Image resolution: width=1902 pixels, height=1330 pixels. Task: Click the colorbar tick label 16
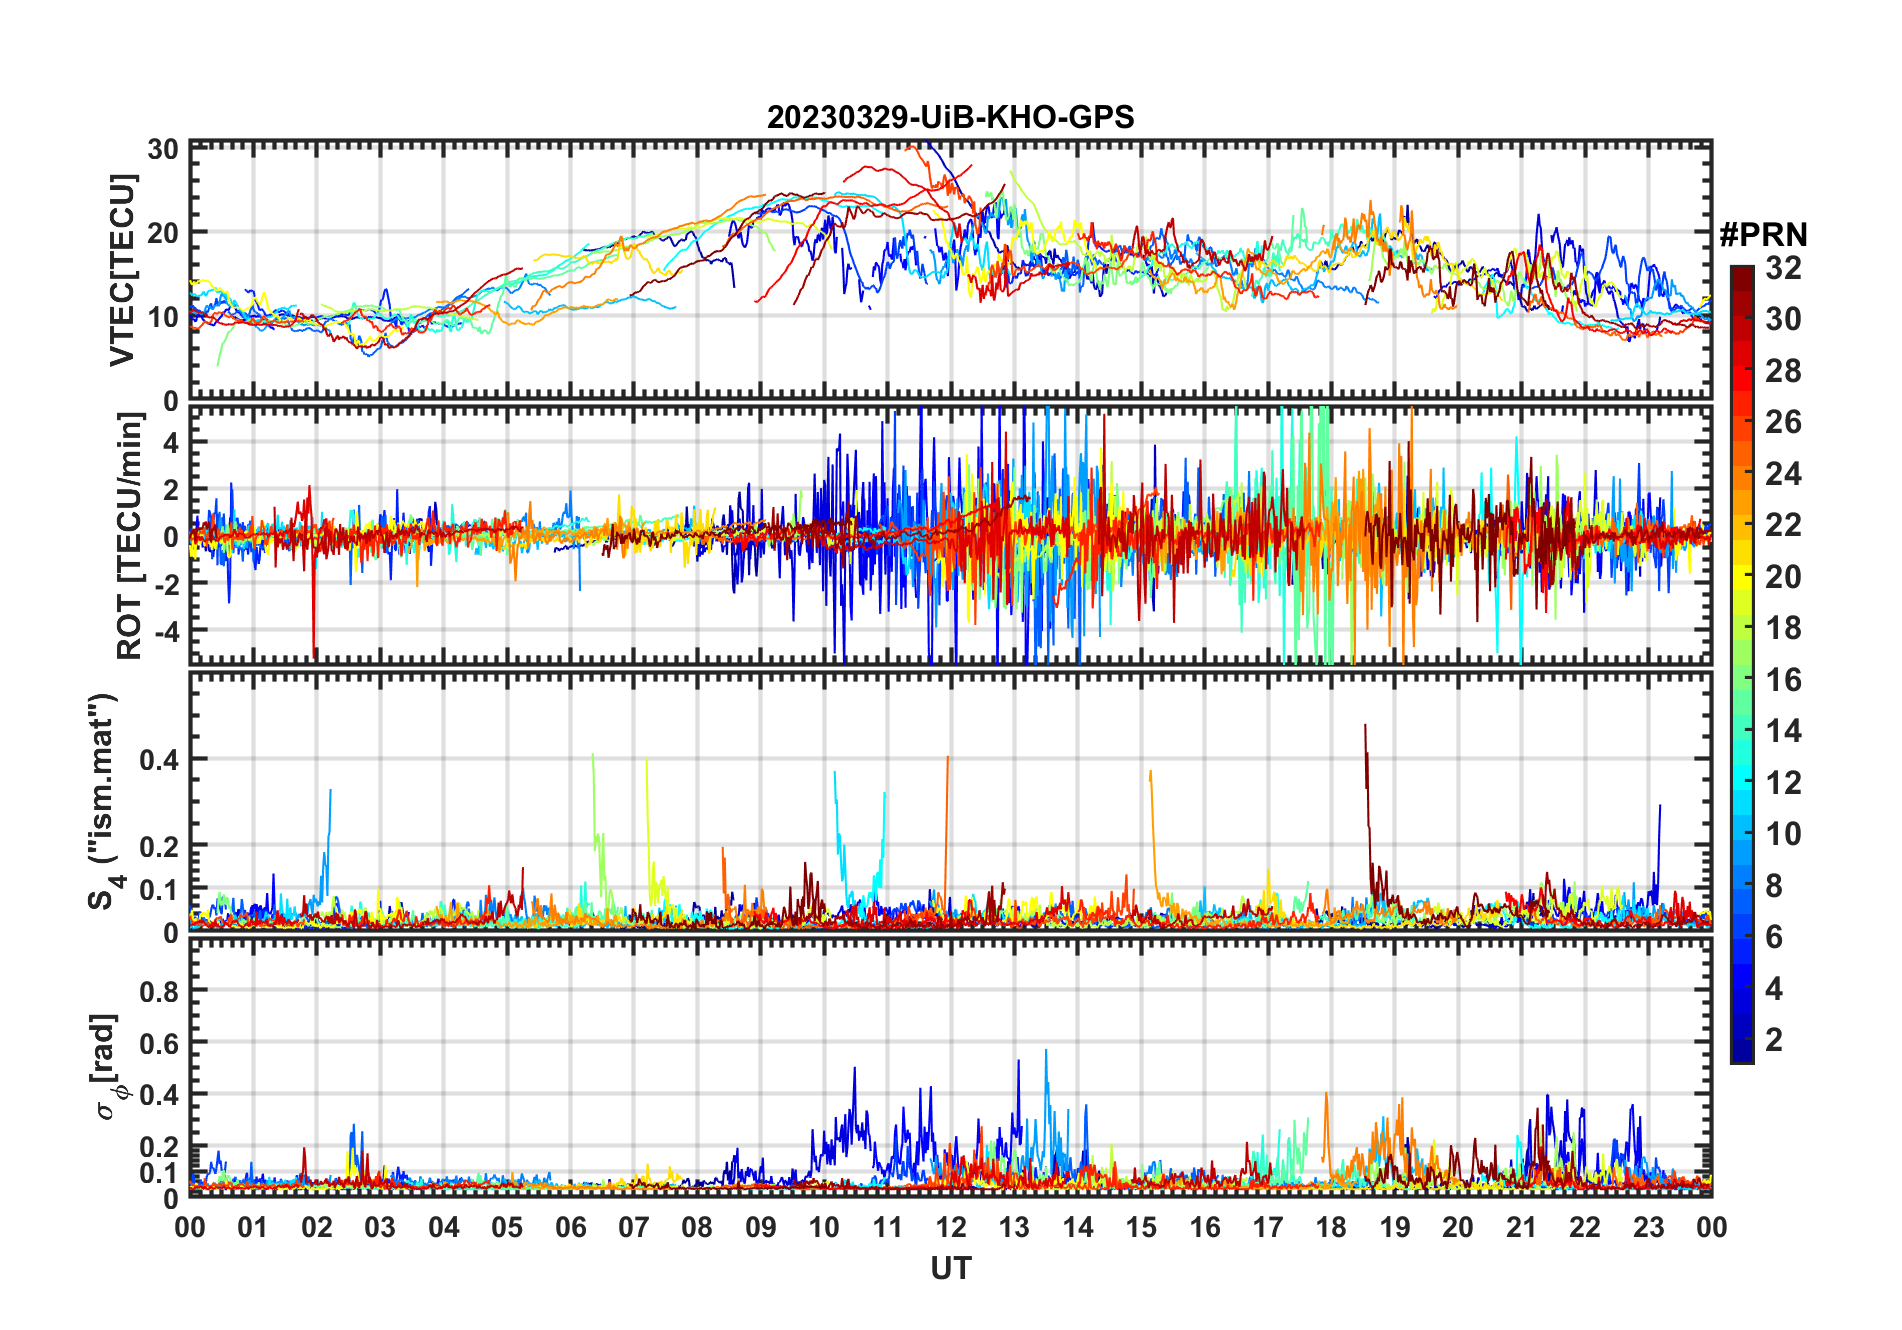point(1783,680)
